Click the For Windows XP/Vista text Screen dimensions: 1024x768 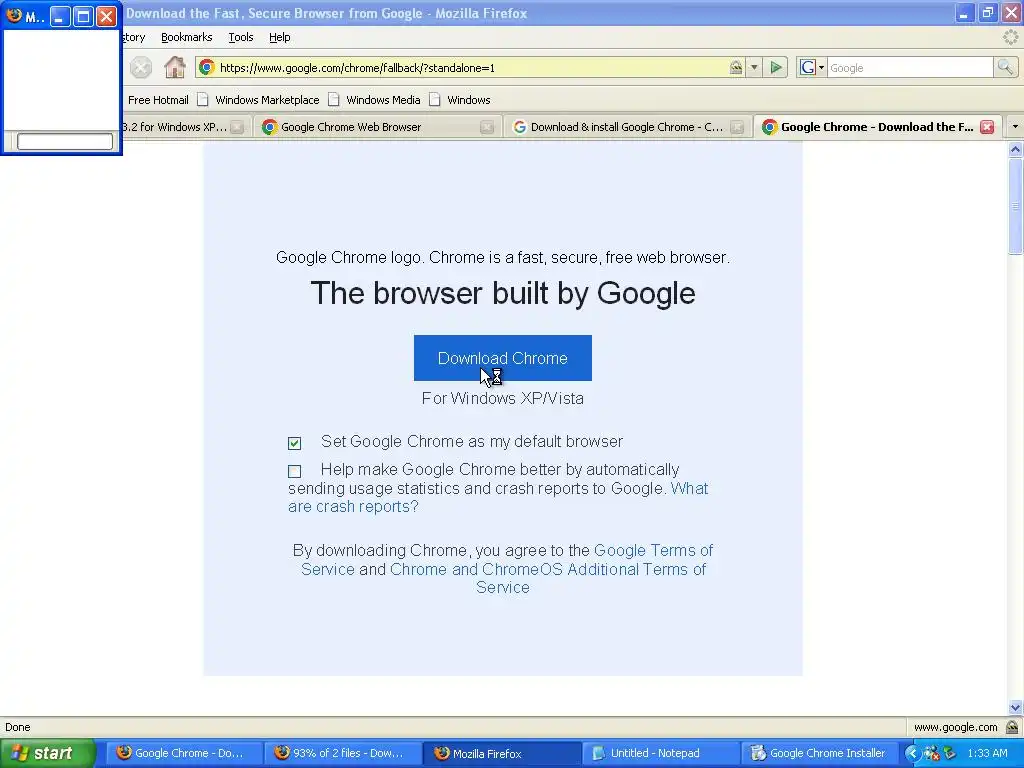[503, 398]
